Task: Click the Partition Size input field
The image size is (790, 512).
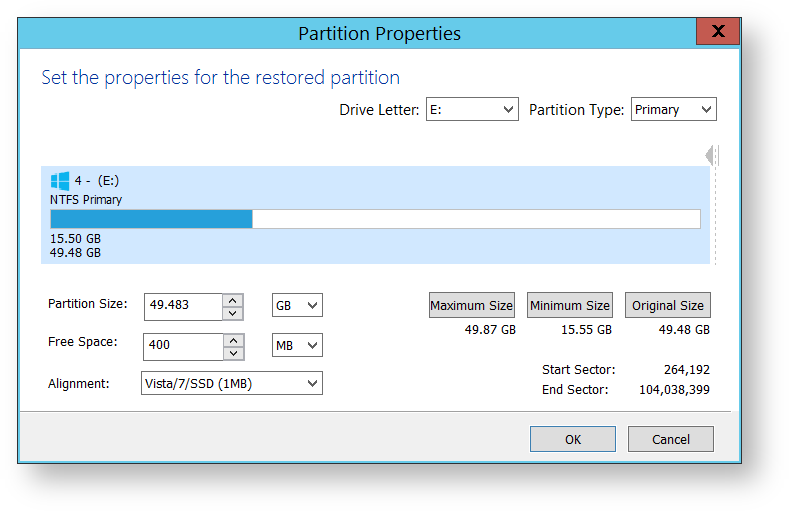Action: tap(183, 307)
